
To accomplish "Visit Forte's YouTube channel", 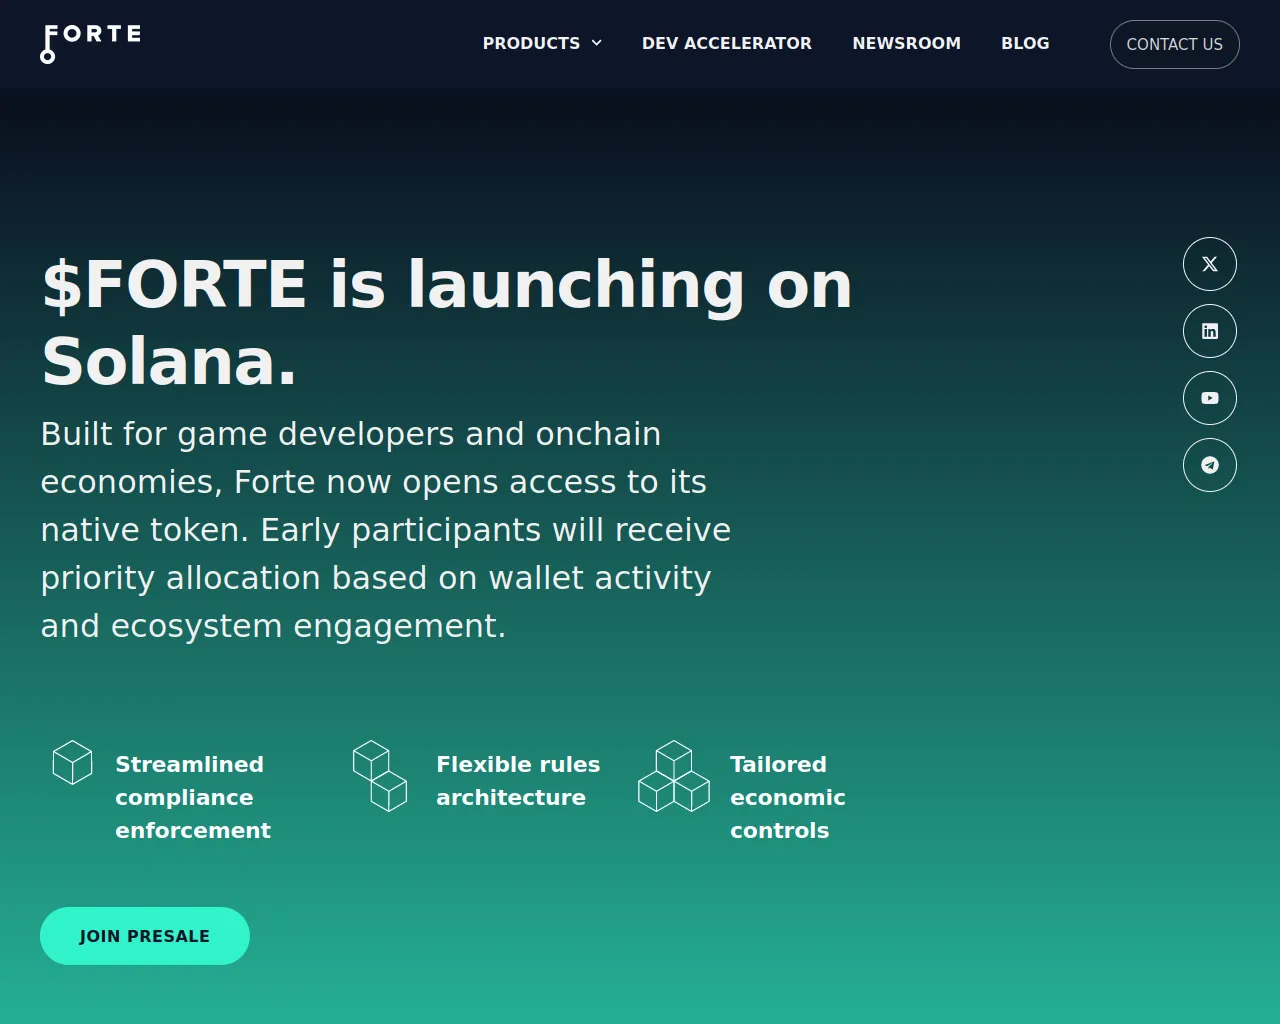I will [1210, 398].
